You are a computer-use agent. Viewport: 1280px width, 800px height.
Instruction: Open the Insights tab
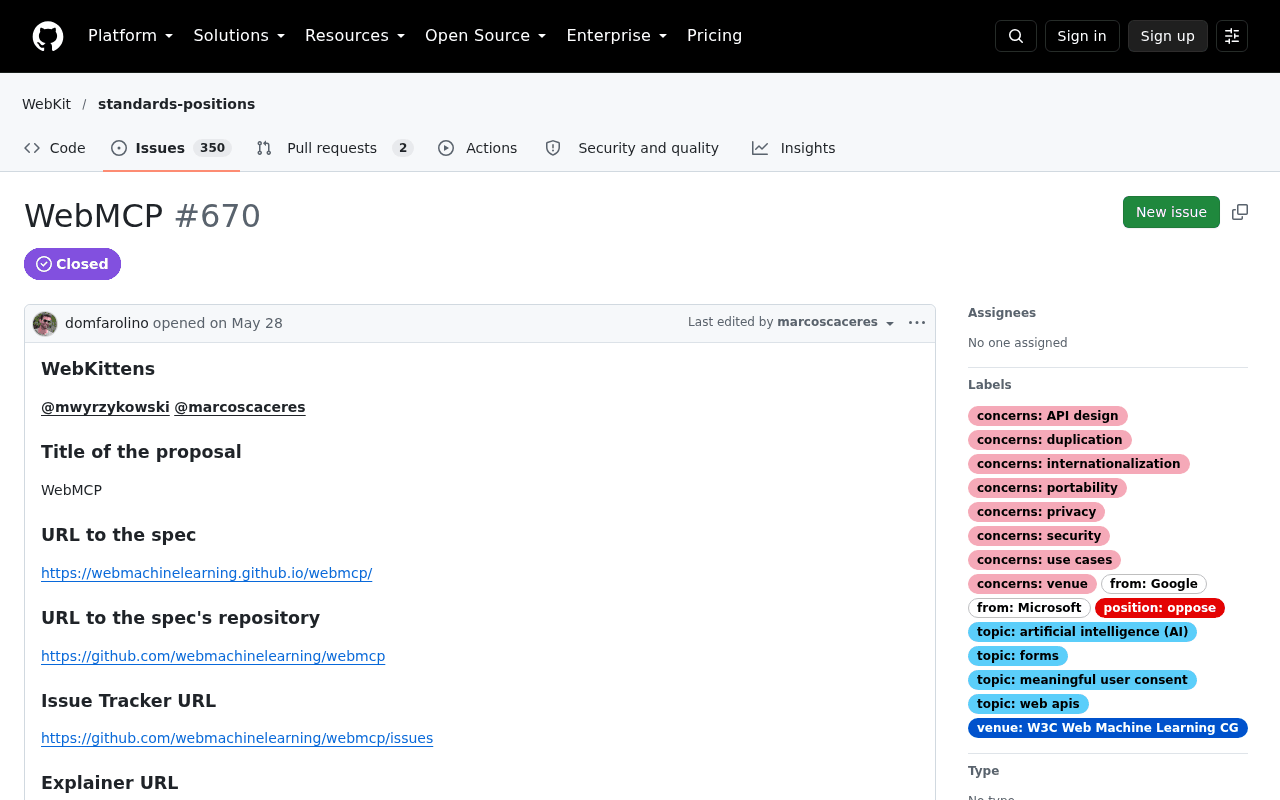[794, 148]
